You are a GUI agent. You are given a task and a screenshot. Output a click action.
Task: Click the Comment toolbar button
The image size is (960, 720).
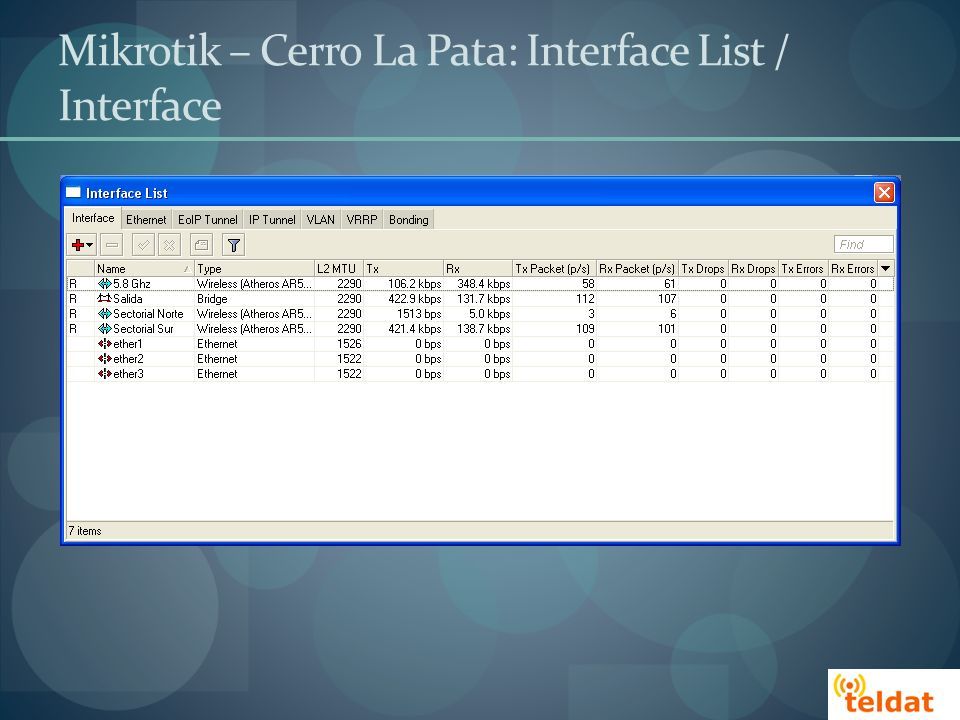tap(201, 245)
